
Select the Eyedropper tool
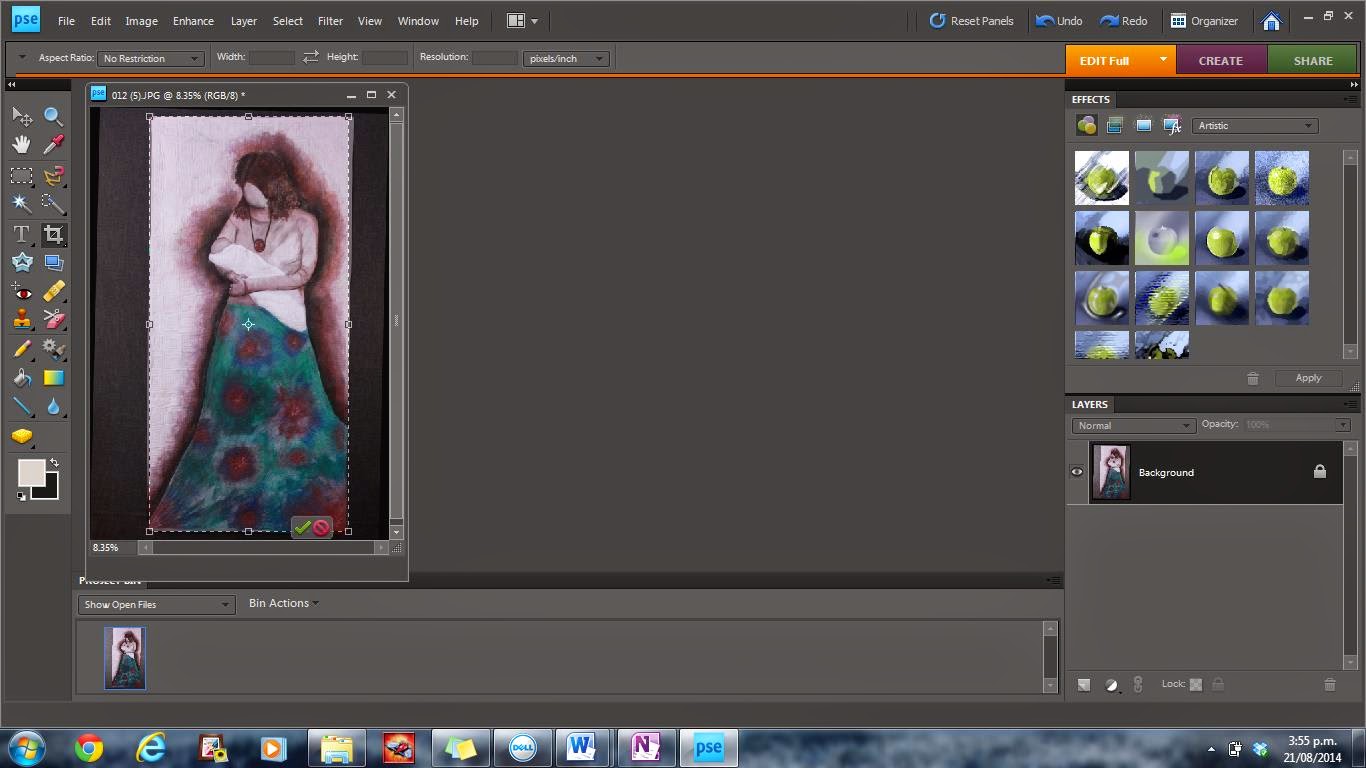(54, 145)
